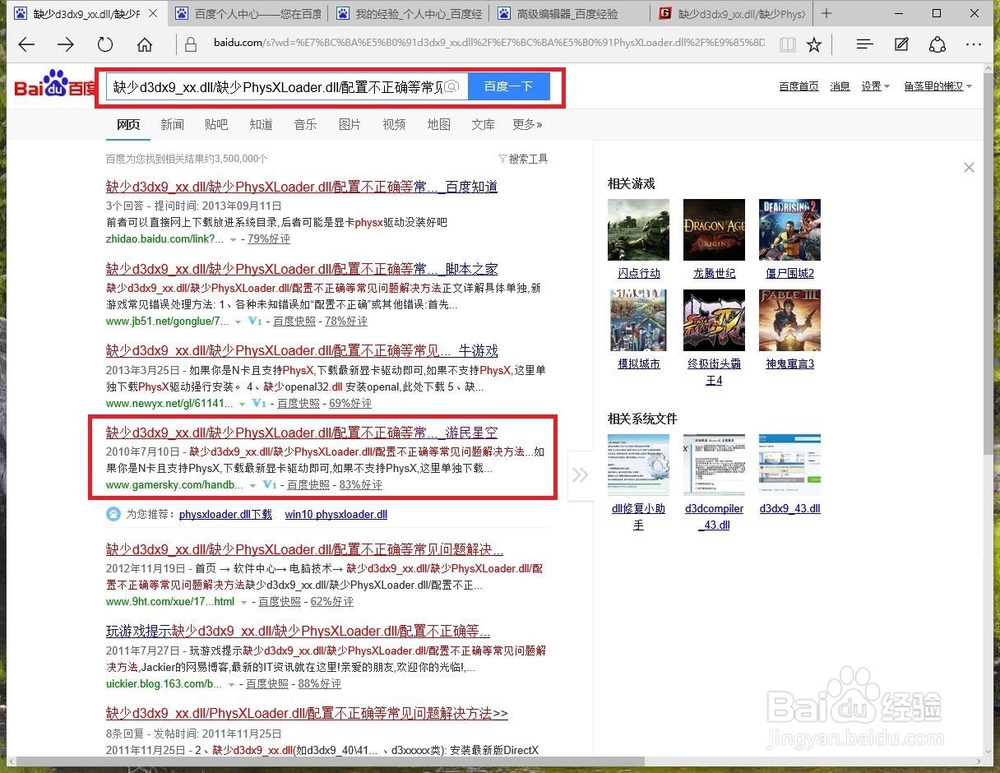Click the Baidu logo
This screenshot has width=1000, height=773.
pyautogui.click(x=54, y=84)
